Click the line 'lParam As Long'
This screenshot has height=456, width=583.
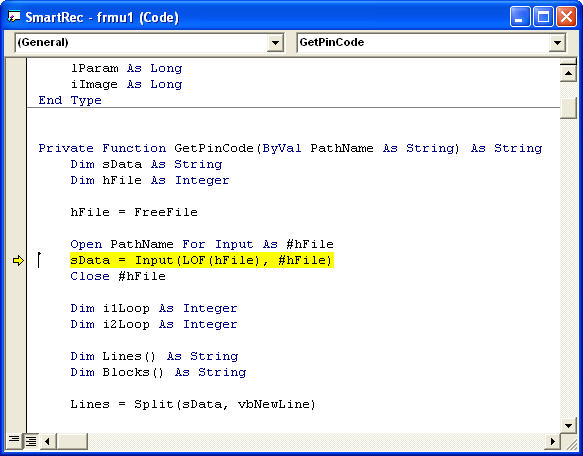pyautogui.click(x=126, y=68)
